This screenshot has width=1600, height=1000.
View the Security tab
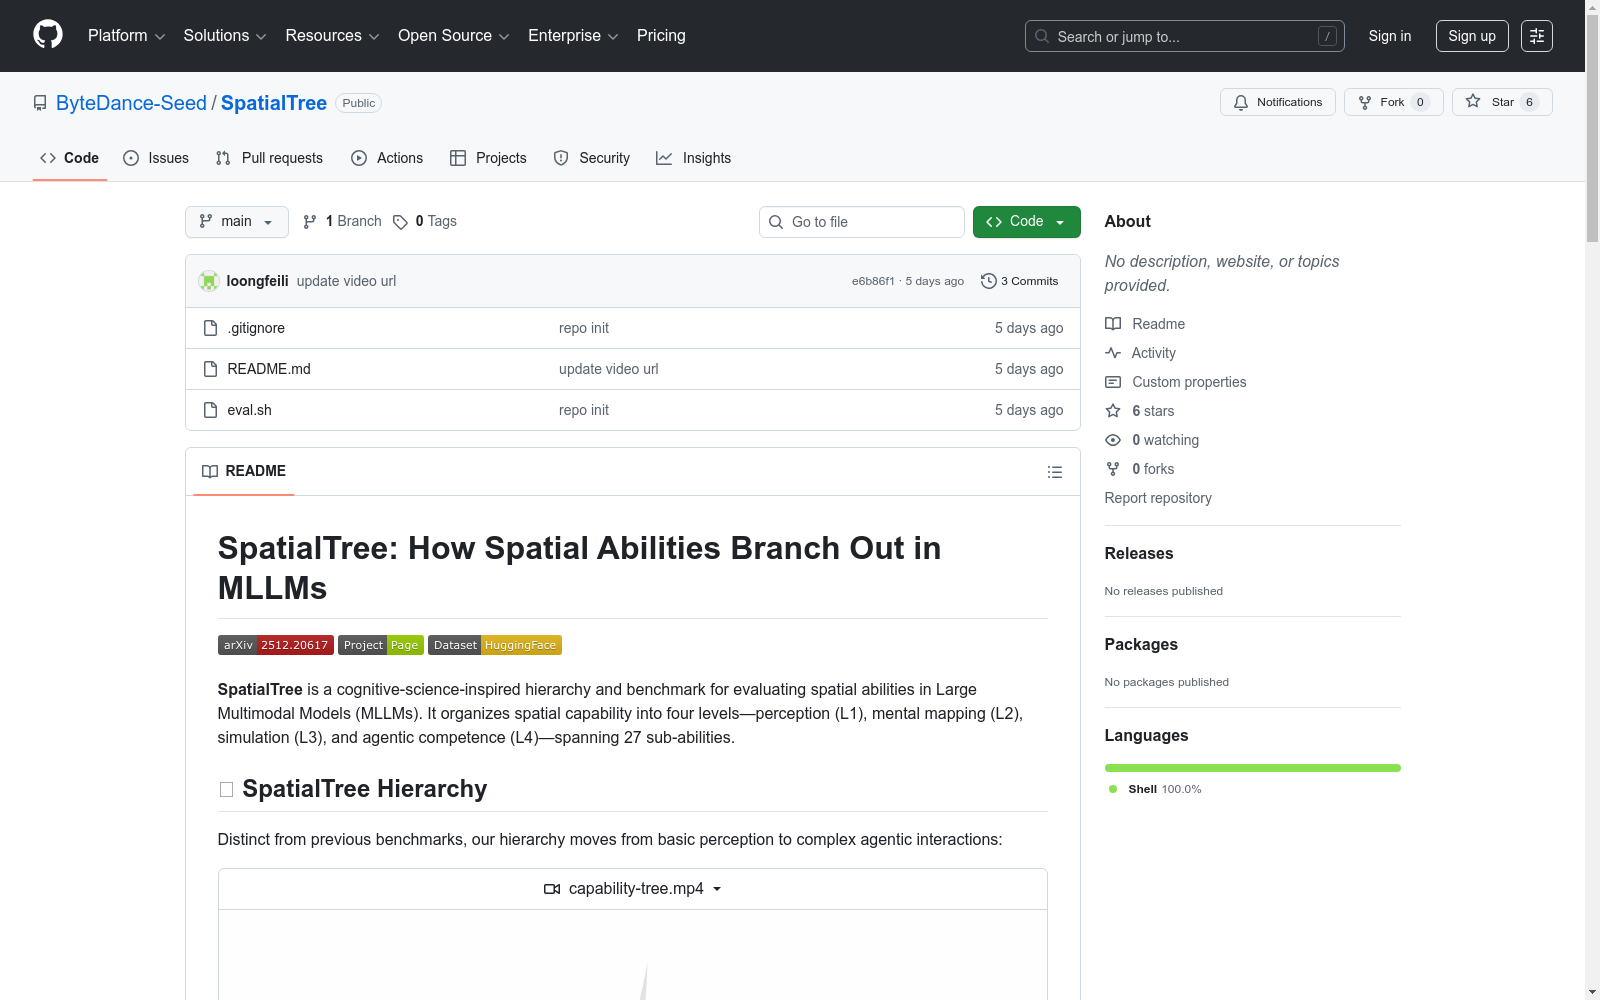coord(592,158)
